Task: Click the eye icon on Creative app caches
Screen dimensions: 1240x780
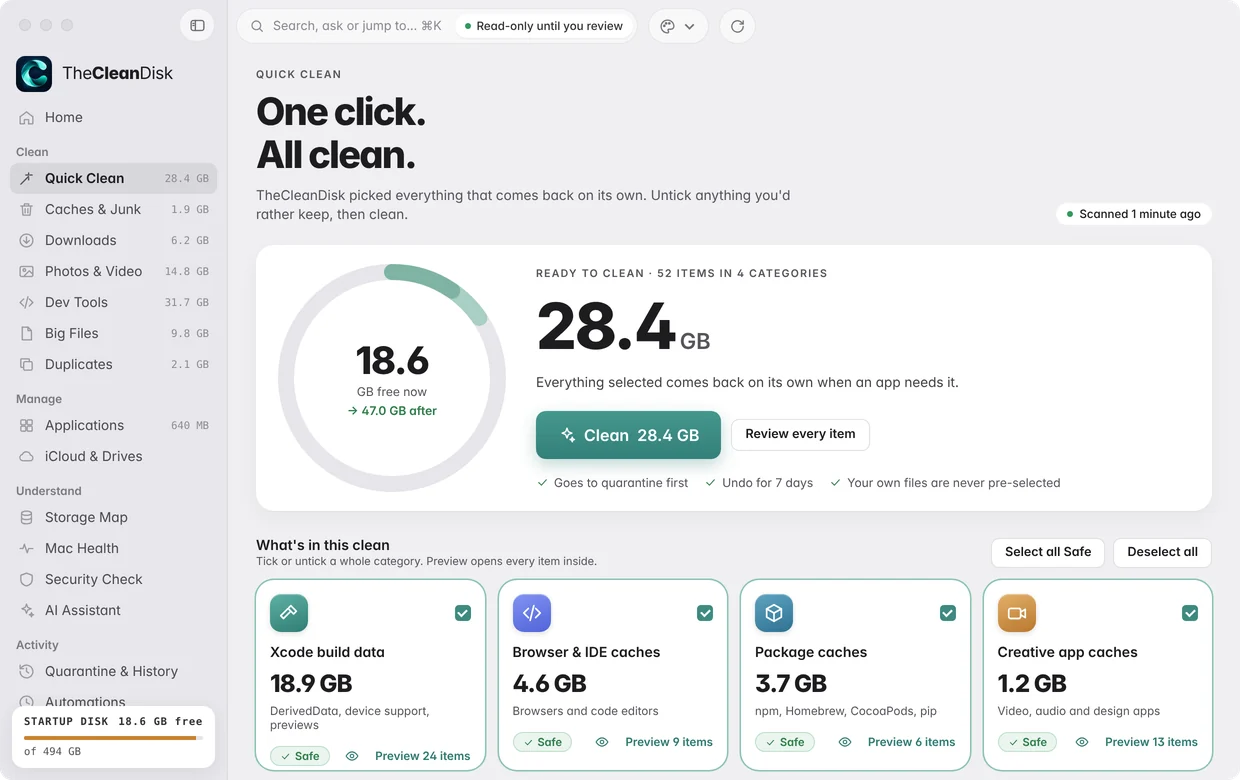Action: [1082, 742]
